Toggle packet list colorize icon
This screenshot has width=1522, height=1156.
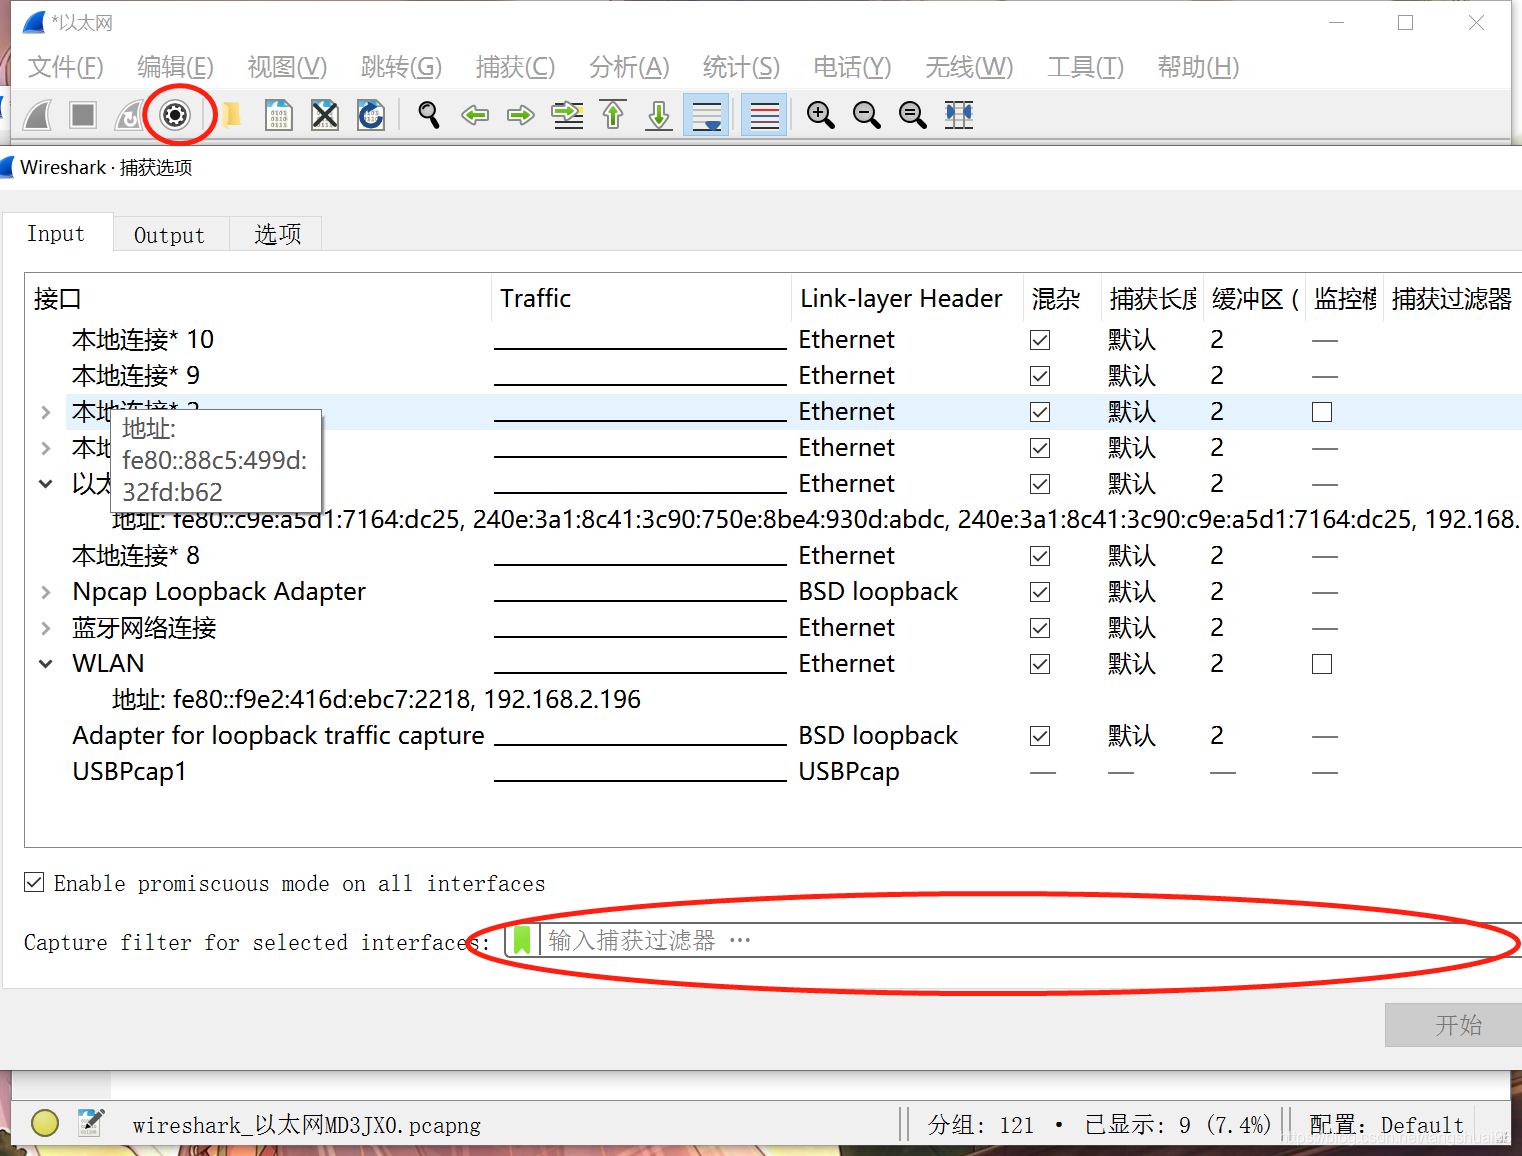[764, 115]
